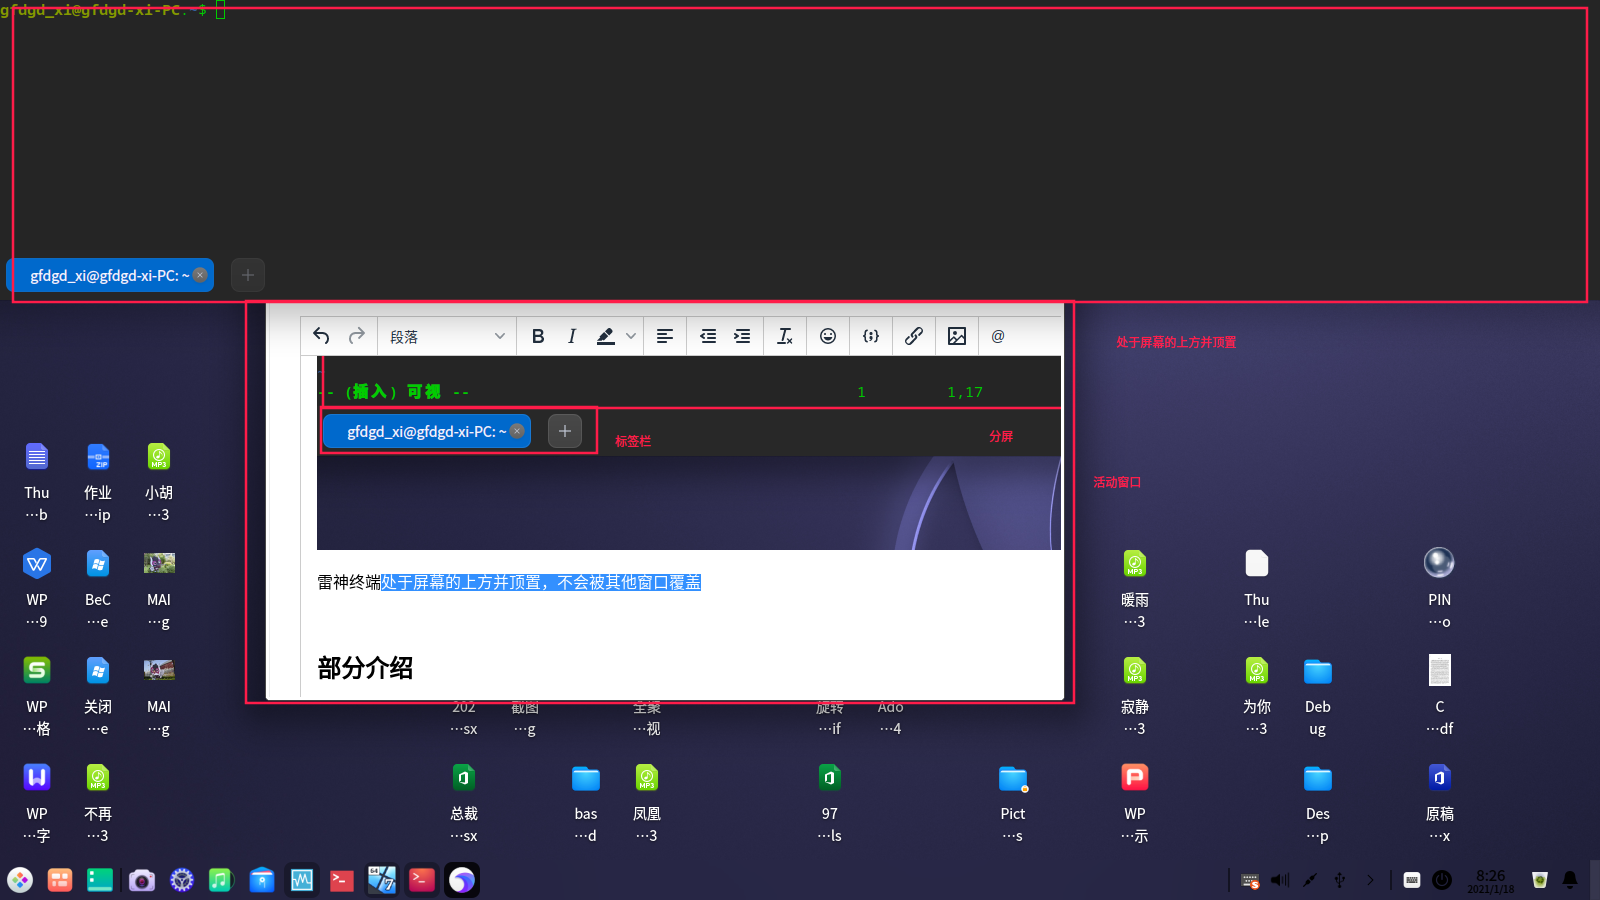This screenshot has width=1600, height=900.
Task: Undo the last edit in the editor toolbar
Action: (321, 336)
